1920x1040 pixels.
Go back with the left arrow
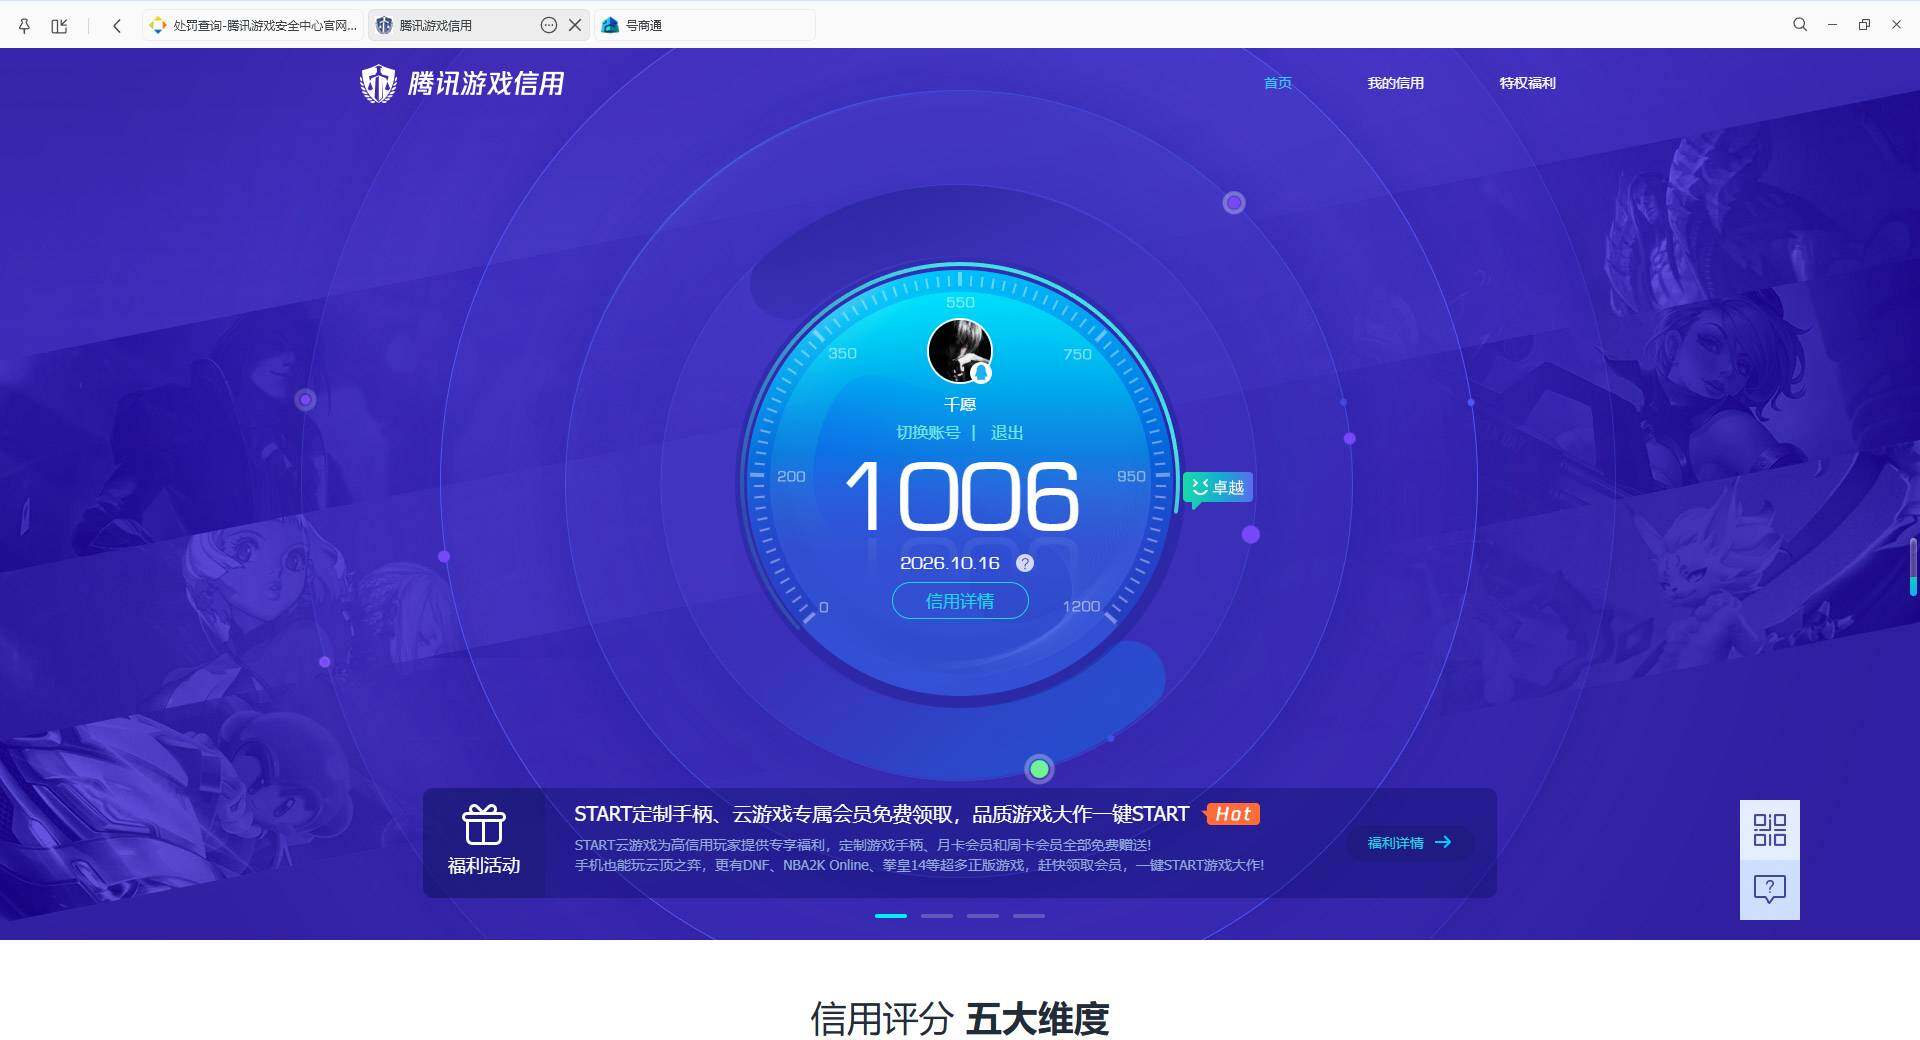(117, 25)
